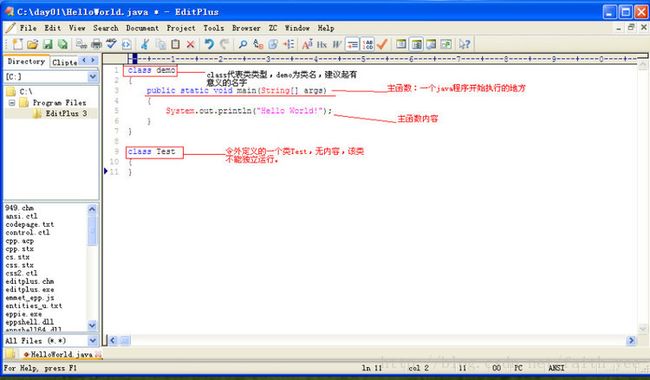Toggle the Ruler display icon
650x380 pixels.
pos(352,44)
